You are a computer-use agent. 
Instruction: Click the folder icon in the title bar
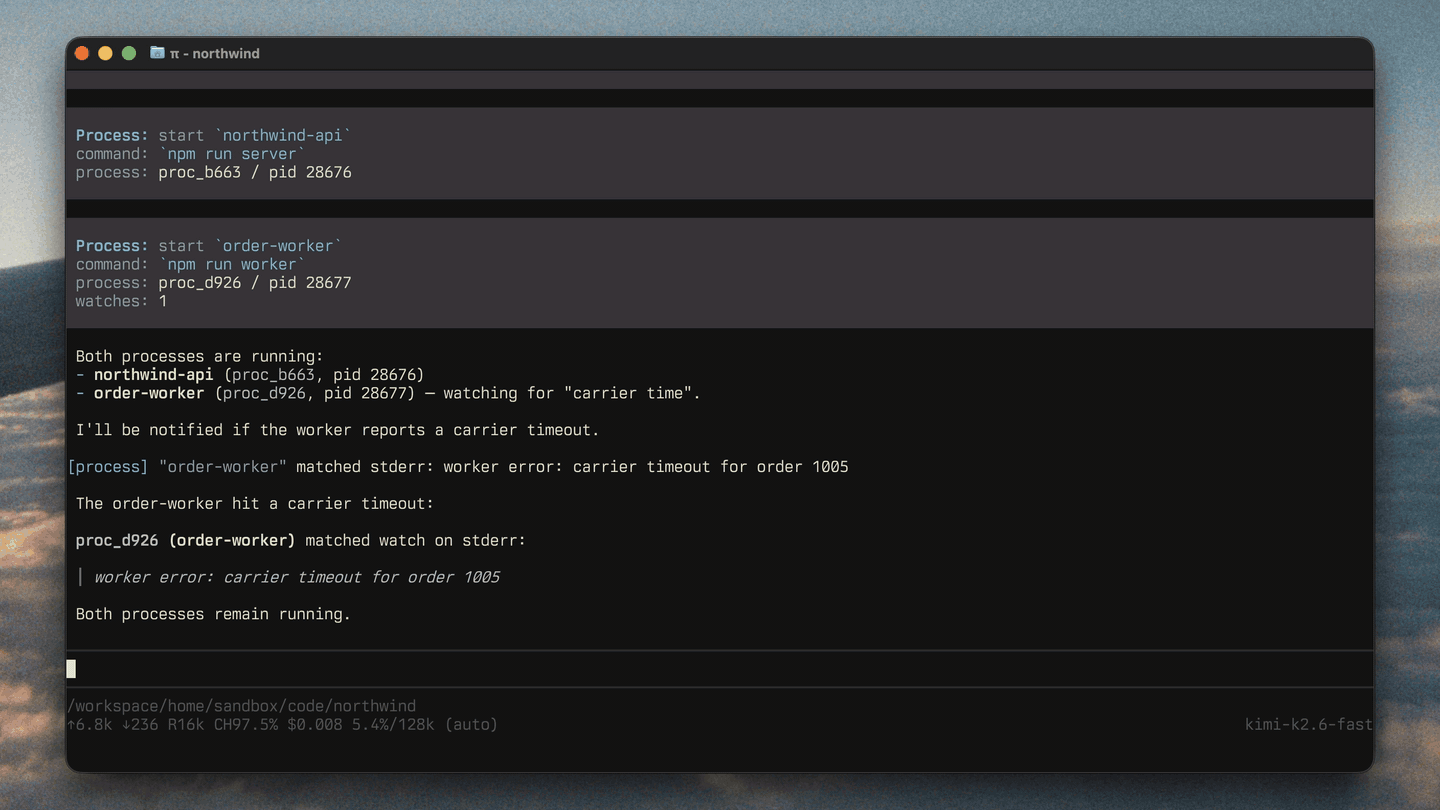click(x=157, y=53)
